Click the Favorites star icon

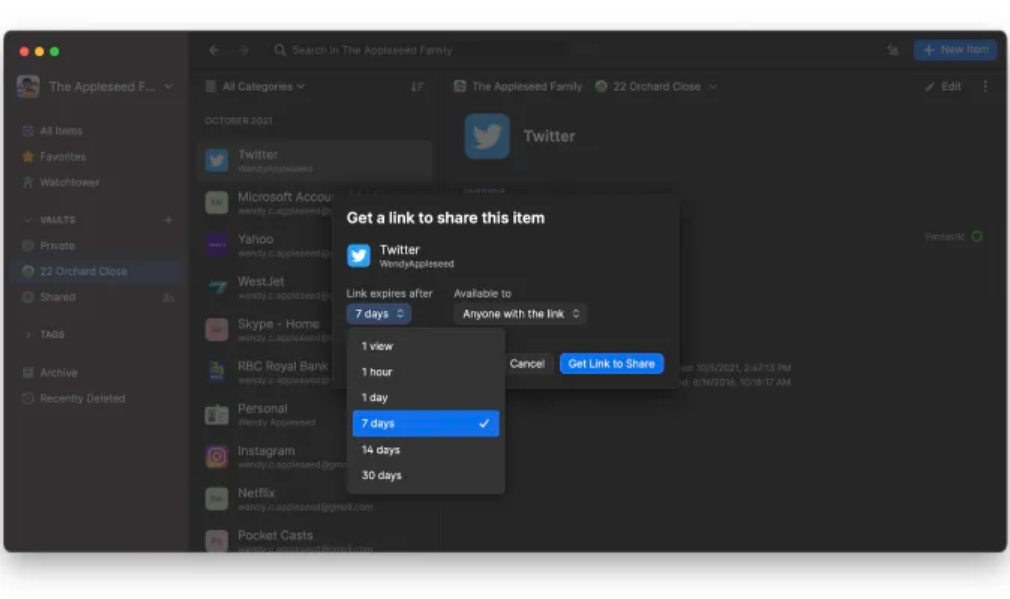click(x=28, y=157)
